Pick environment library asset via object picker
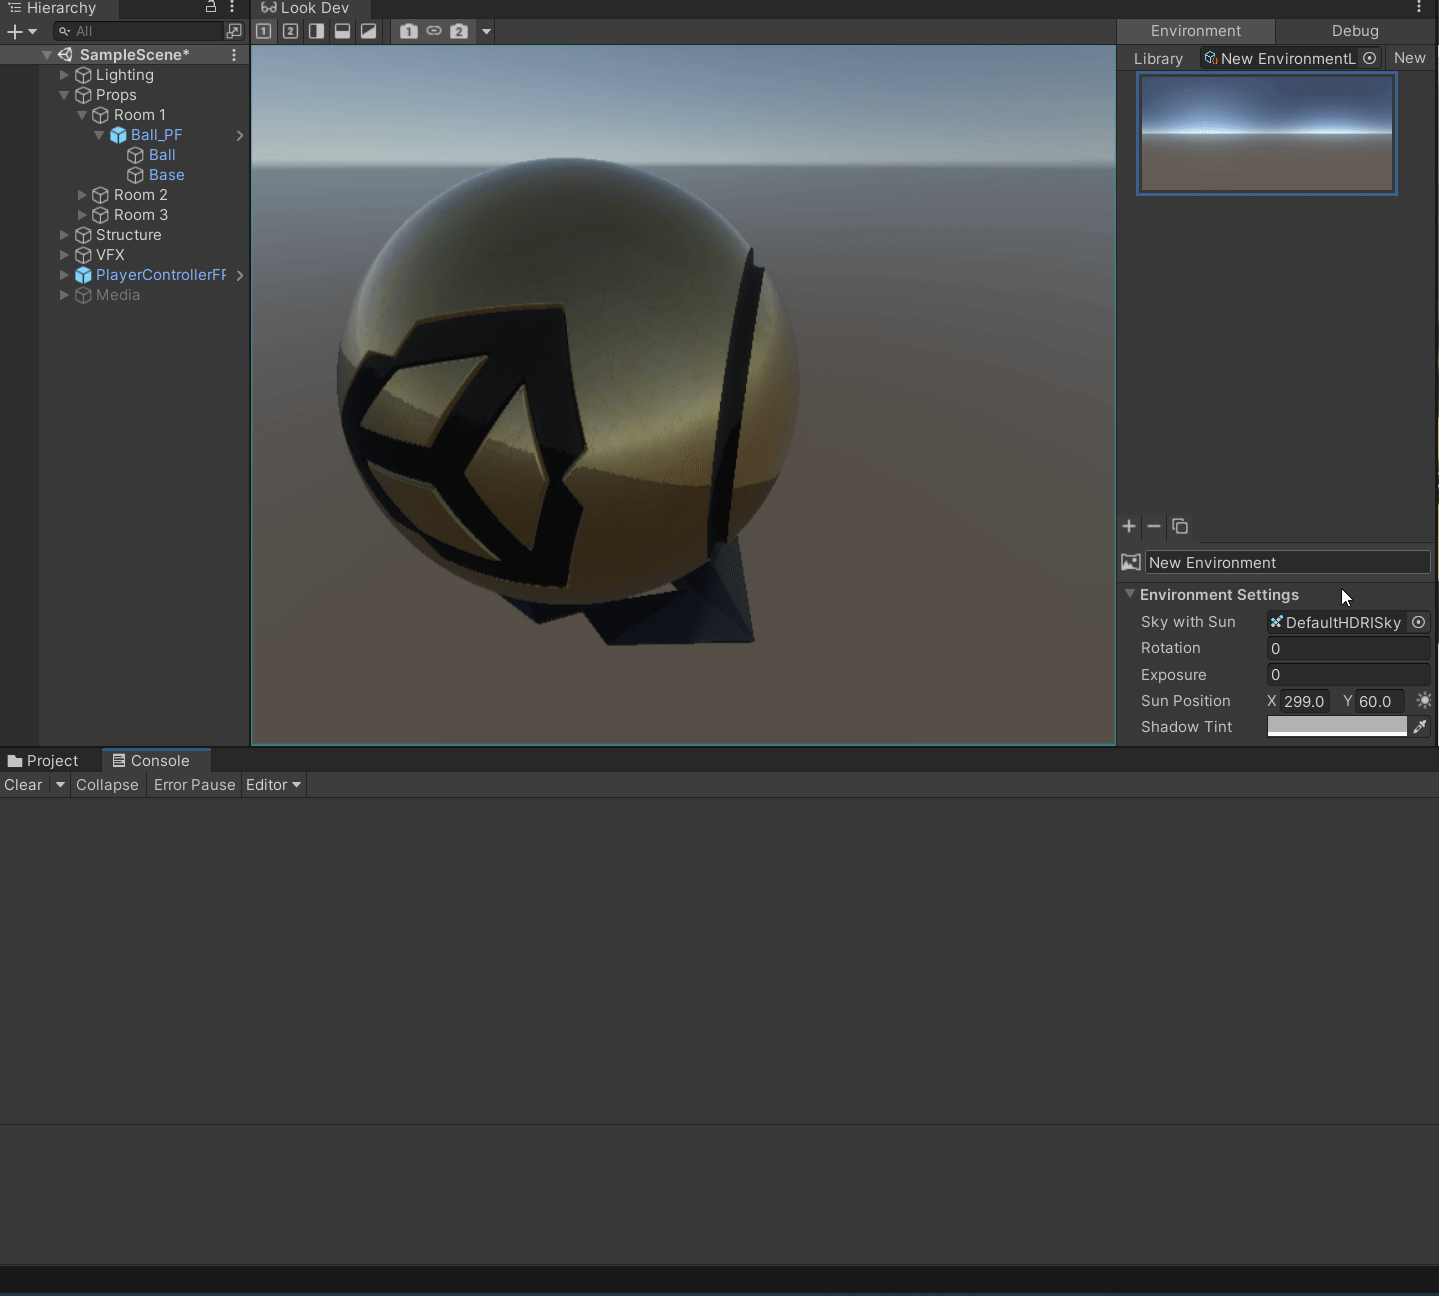This screenshot has width=1439, height=1296. pos(1369,58)
